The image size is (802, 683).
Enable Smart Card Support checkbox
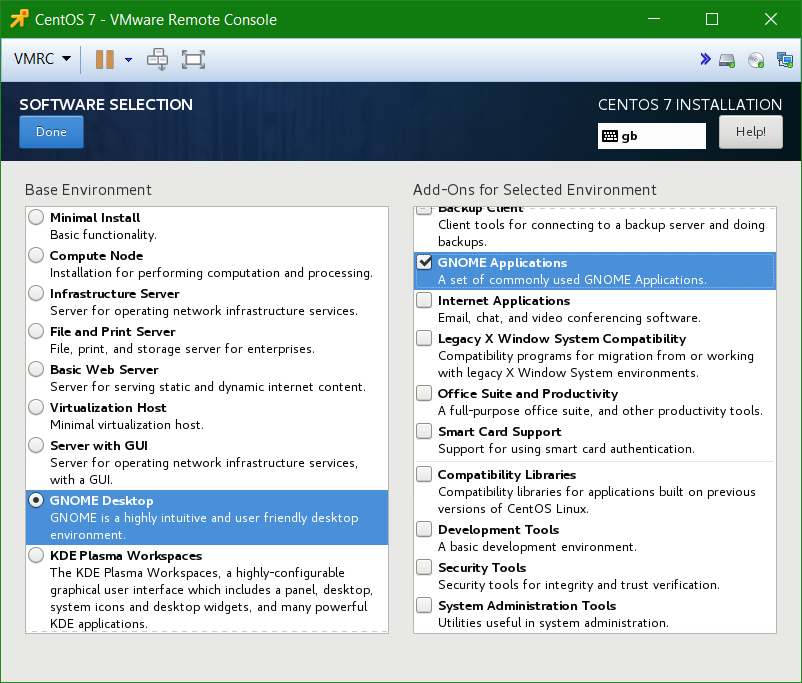424,431
